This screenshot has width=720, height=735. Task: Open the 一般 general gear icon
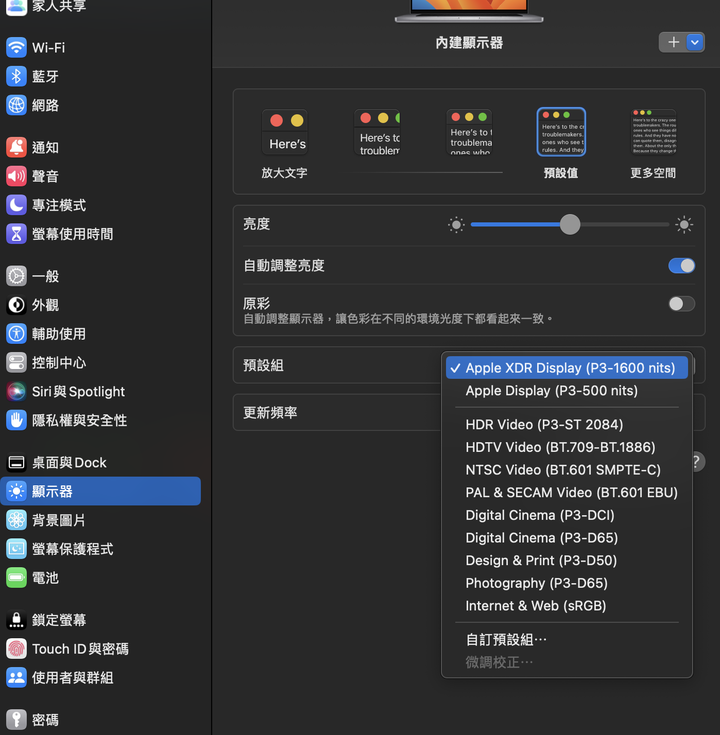16,276
